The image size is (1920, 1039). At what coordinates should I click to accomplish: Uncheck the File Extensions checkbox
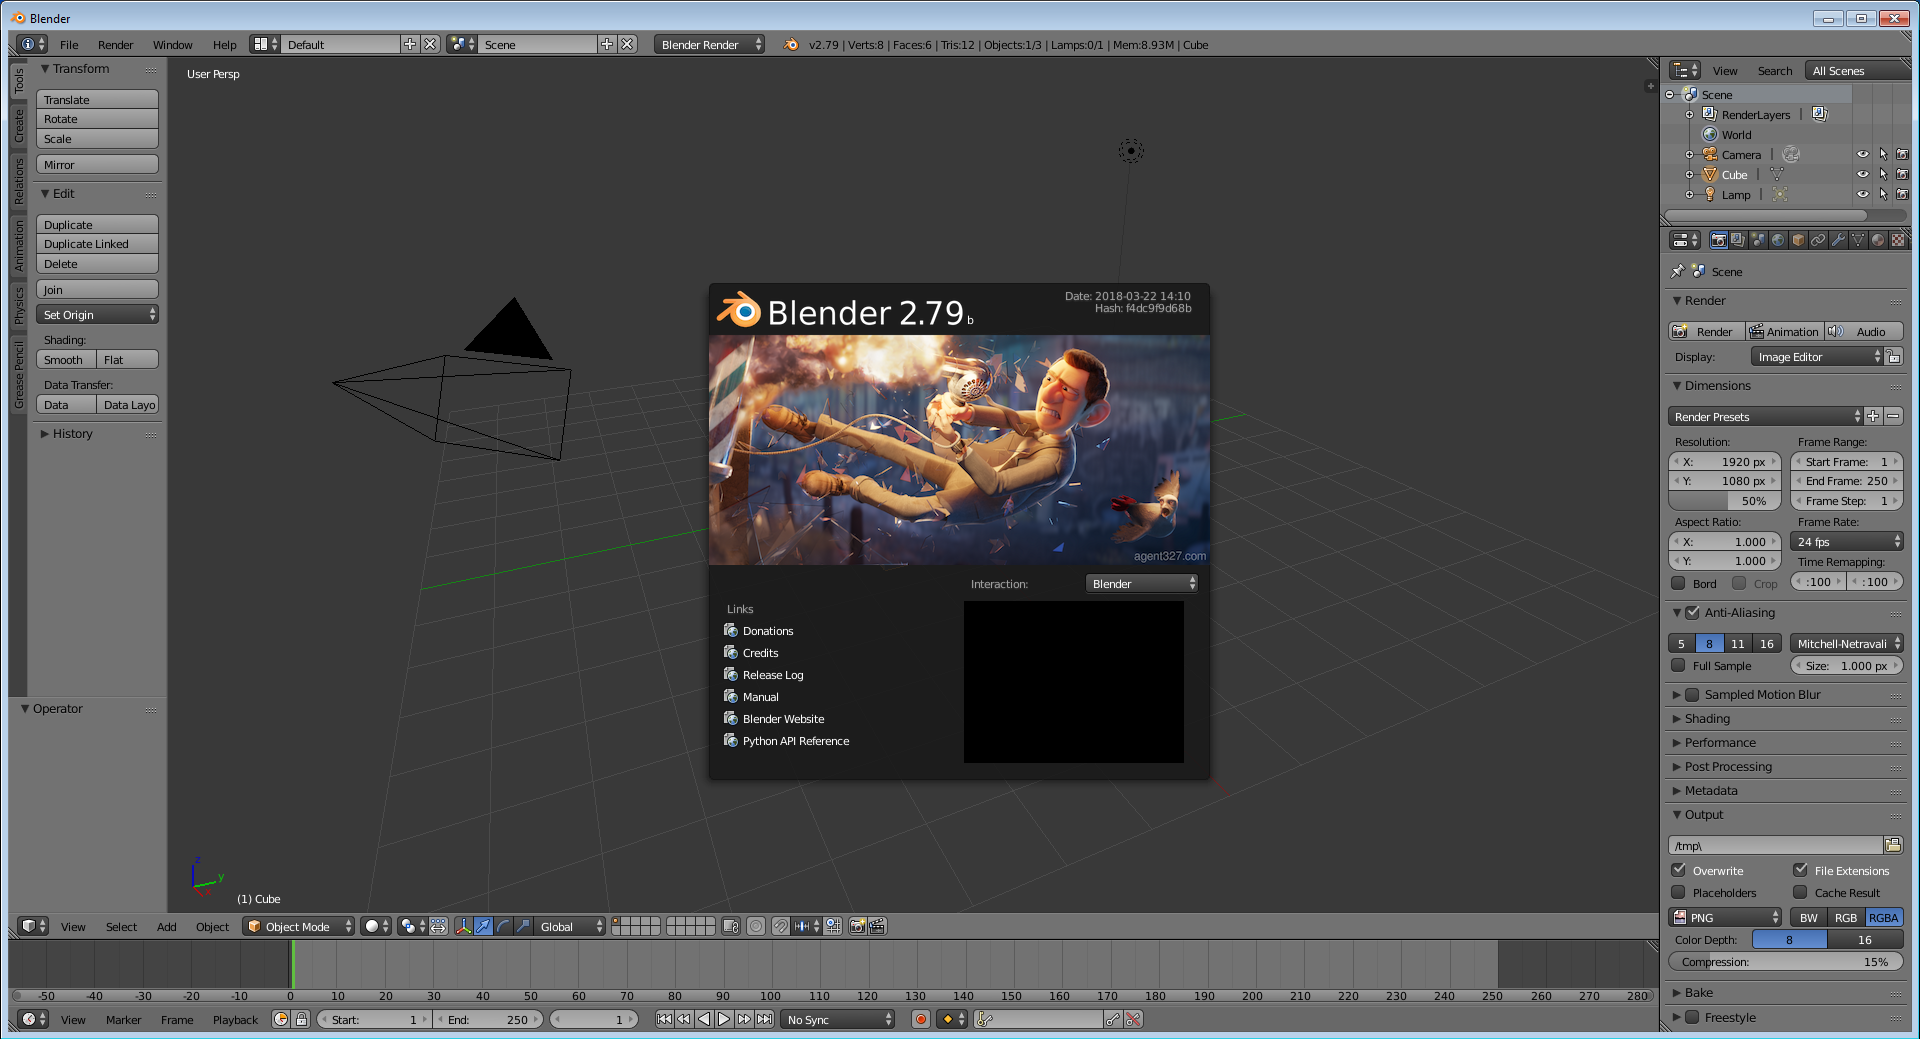coord(1800,870)
